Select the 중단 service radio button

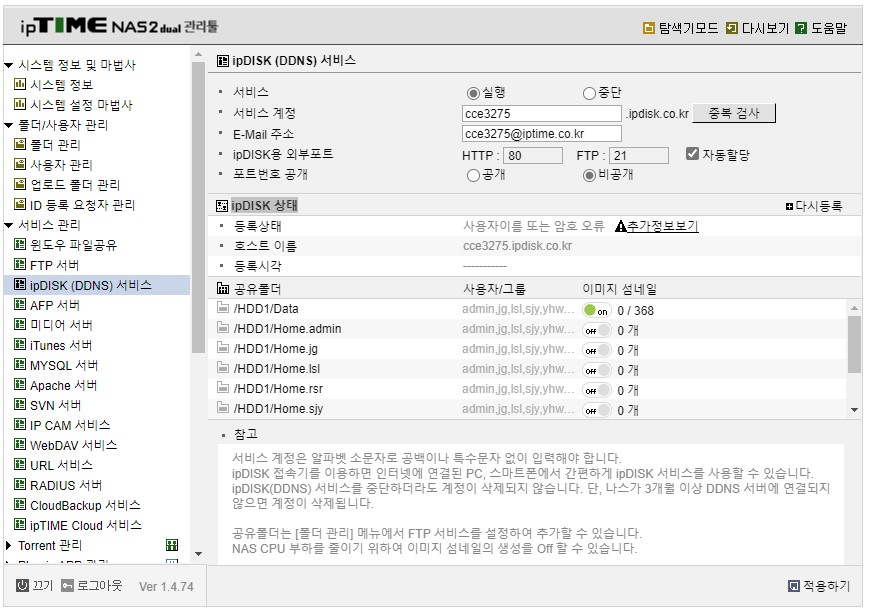coord(589,93)
